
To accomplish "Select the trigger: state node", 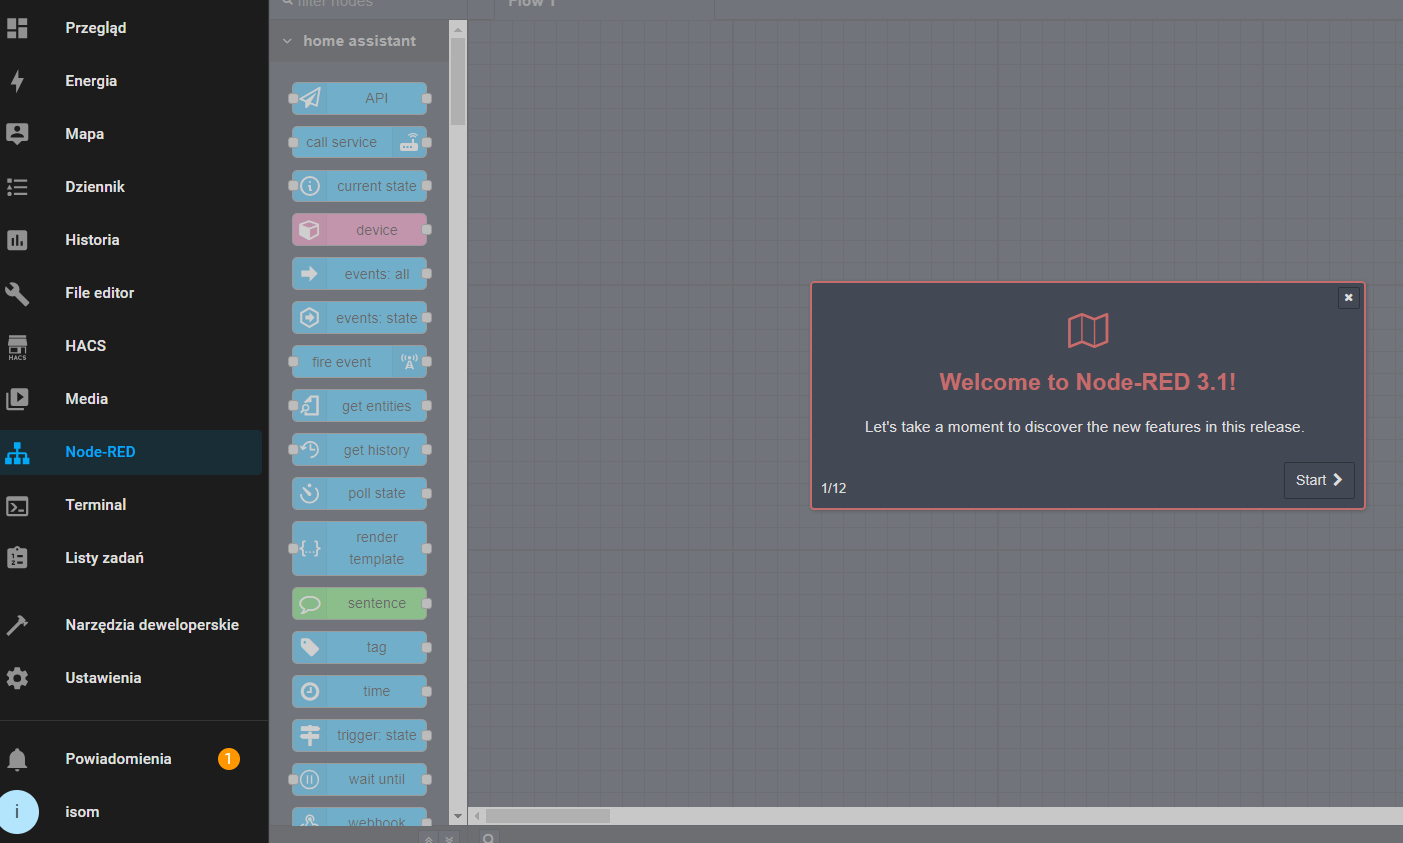I will [x=360, y=735].
